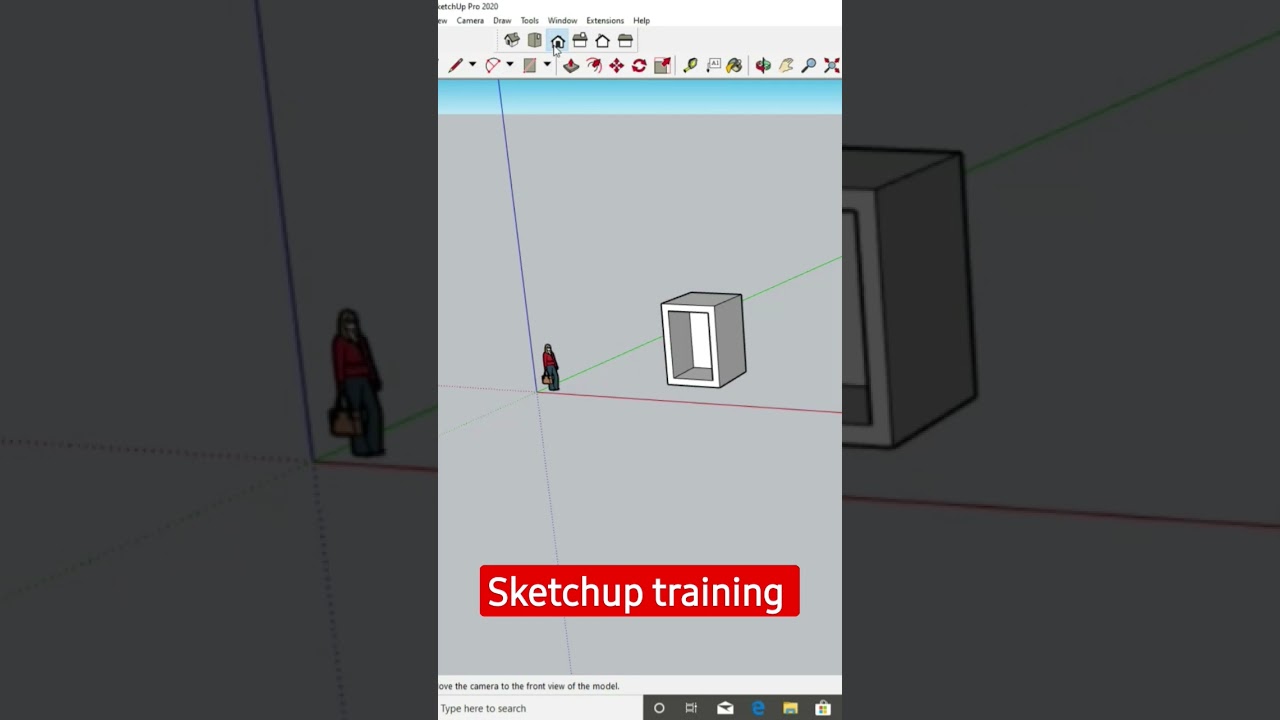1280x720 pixels.
Task: Open File Explorer from taskbar
Action: coord(790,708)
